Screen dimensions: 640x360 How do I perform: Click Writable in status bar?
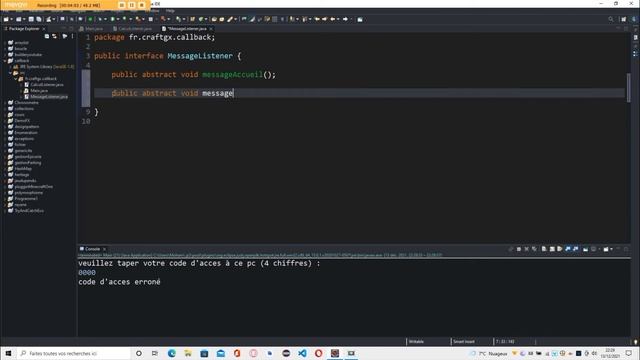click(x=416, y=342)
